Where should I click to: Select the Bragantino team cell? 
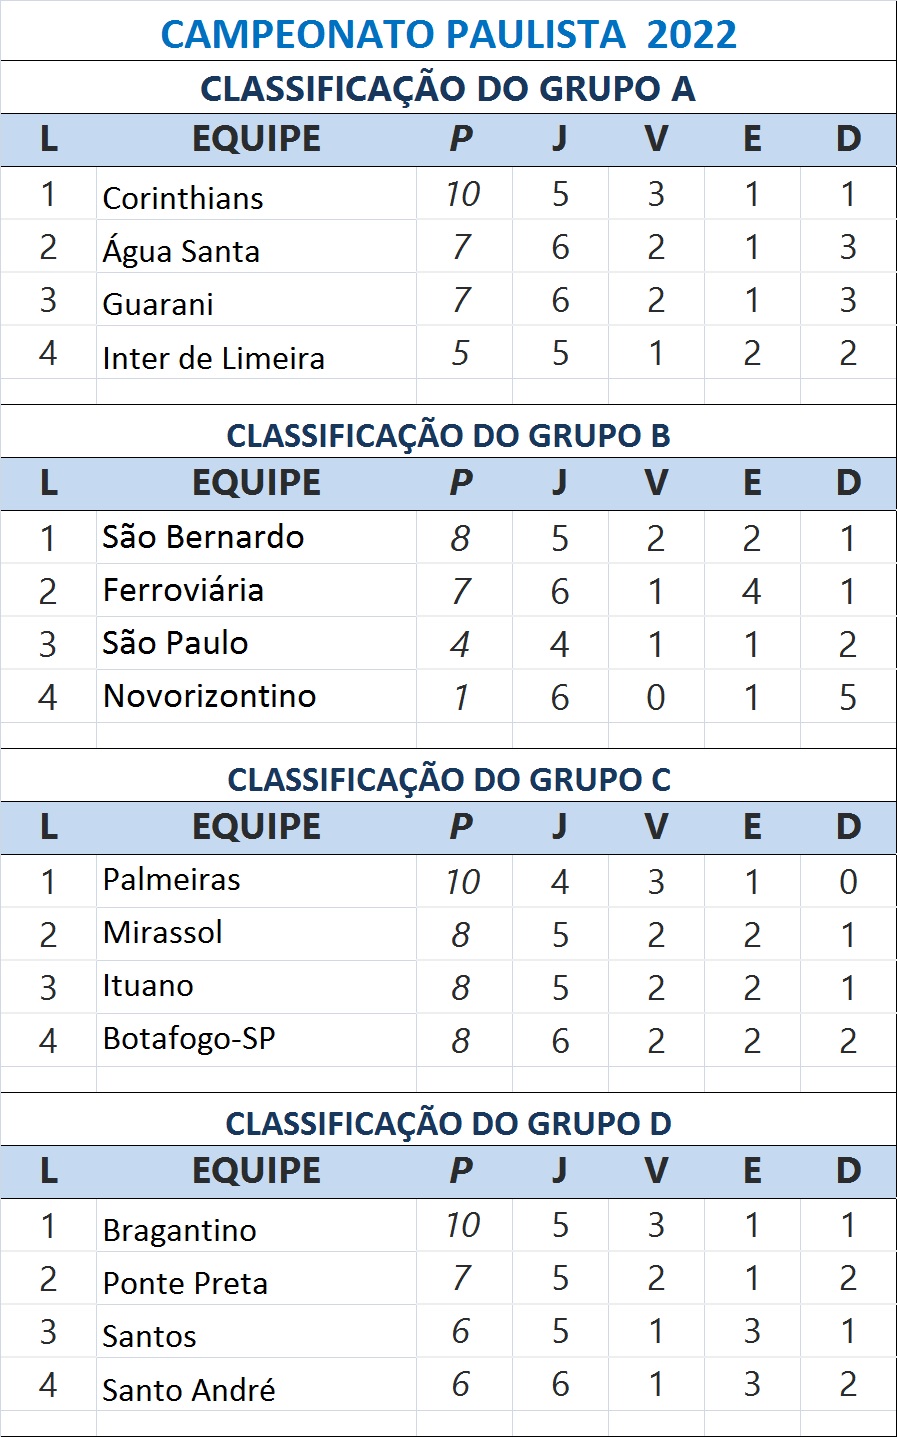[x=179, y=1230]
